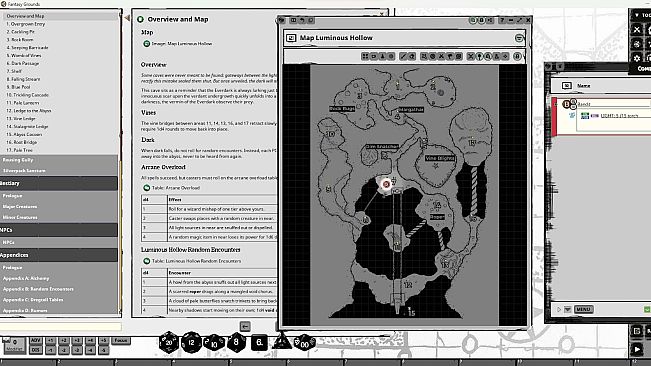Select '1. Overgrown Entry' page
This screenshot has width=651, height=366.
click(x=26, y=24)
